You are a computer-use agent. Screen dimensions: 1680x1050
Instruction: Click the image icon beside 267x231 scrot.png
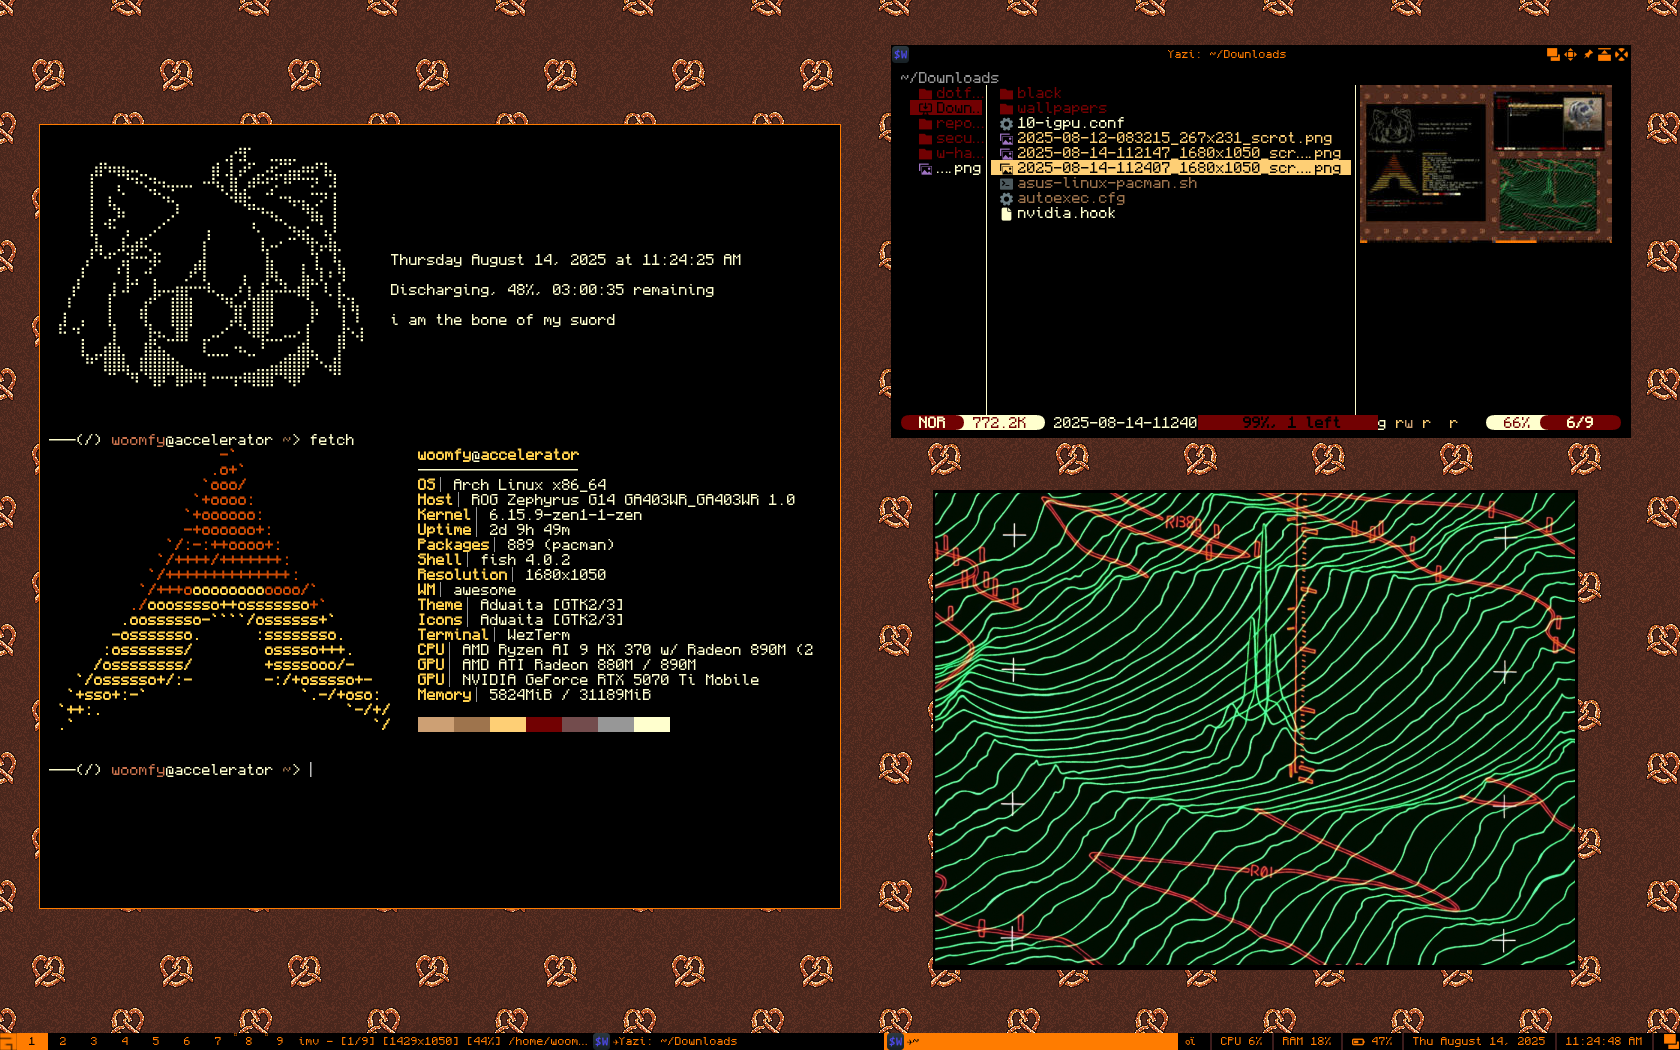coord(1006,138)
